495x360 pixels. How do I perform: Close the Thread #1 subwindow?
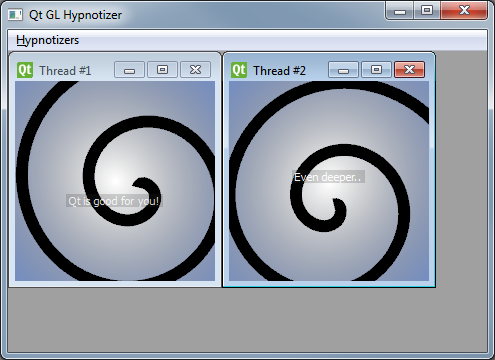195,70
